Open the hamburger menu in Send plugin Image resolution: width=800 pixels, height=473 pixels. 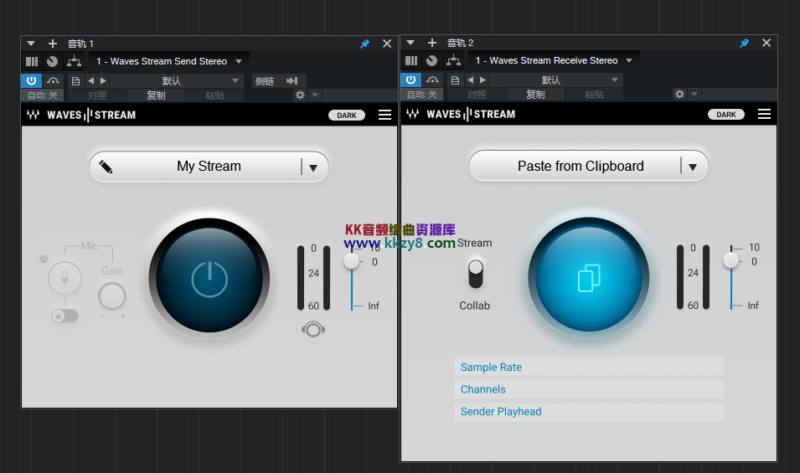point(385,115)
